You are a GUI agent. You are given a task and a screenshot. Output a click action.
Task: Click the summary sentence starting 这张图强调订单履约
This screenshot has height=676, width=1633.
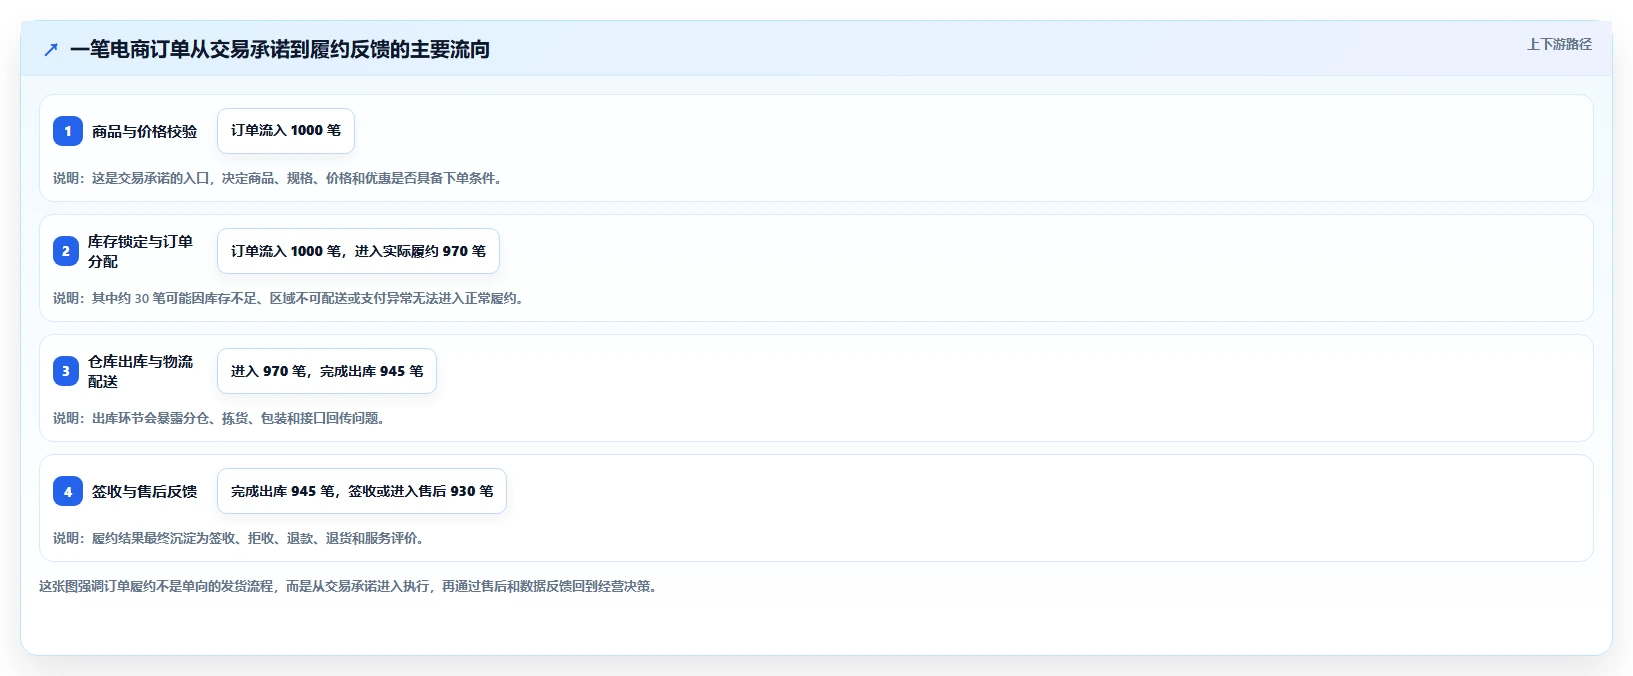click(x=351, y=586)
